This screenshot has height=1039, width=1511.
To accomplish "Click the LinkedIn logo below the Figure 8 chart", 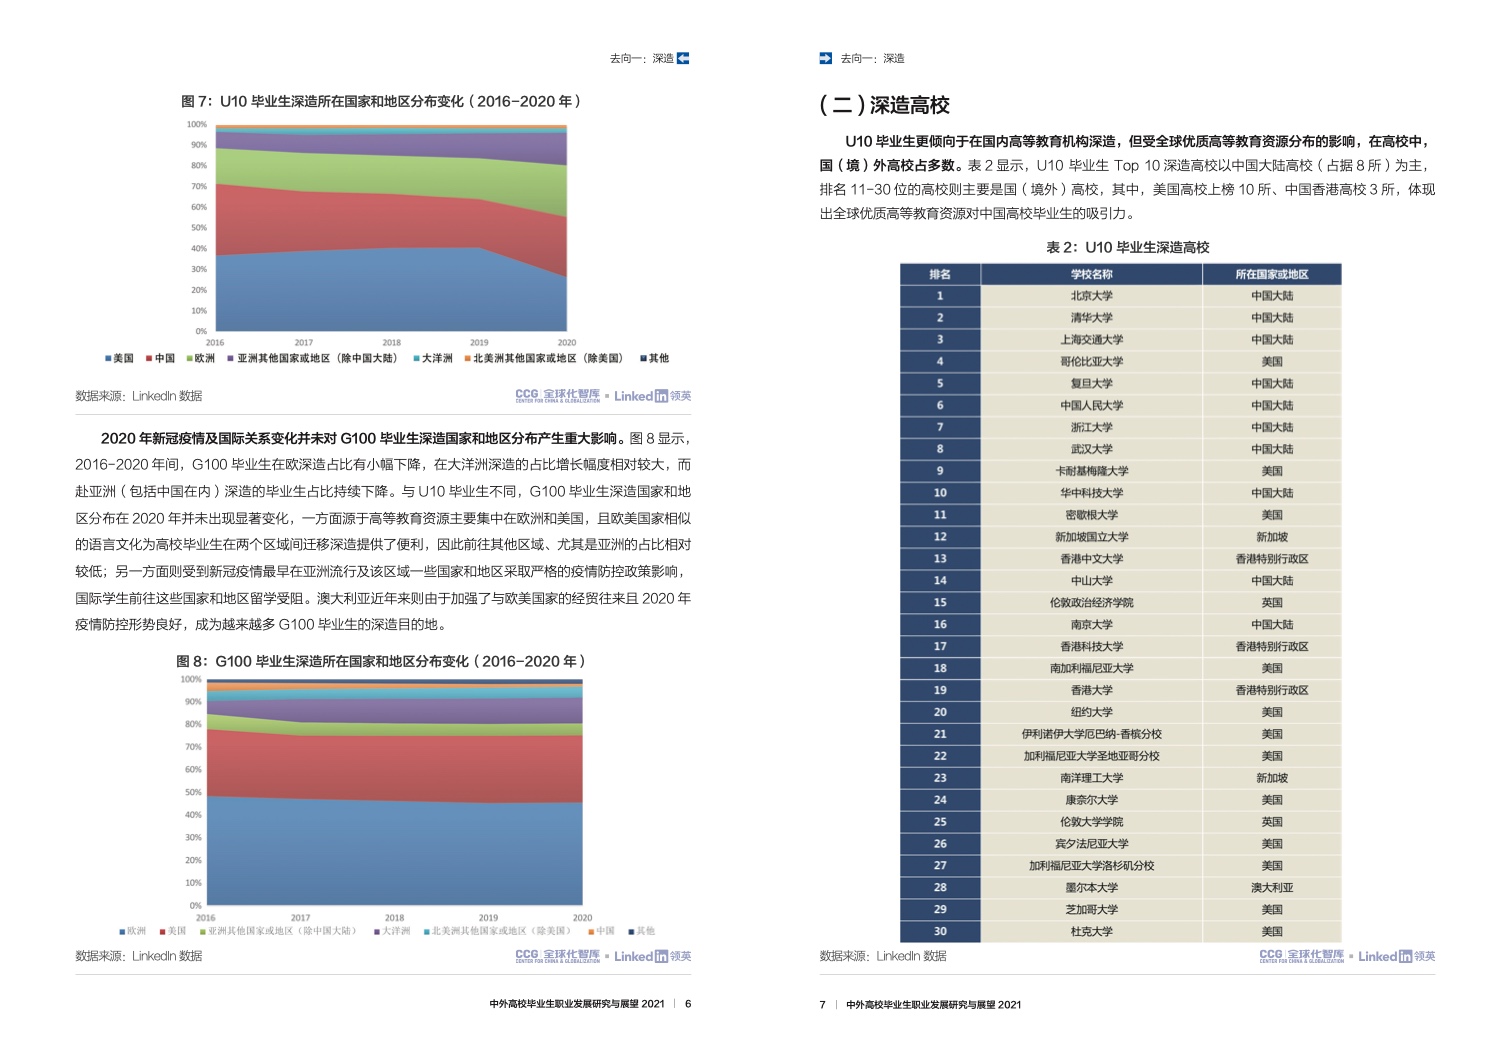I will point(652,956).
